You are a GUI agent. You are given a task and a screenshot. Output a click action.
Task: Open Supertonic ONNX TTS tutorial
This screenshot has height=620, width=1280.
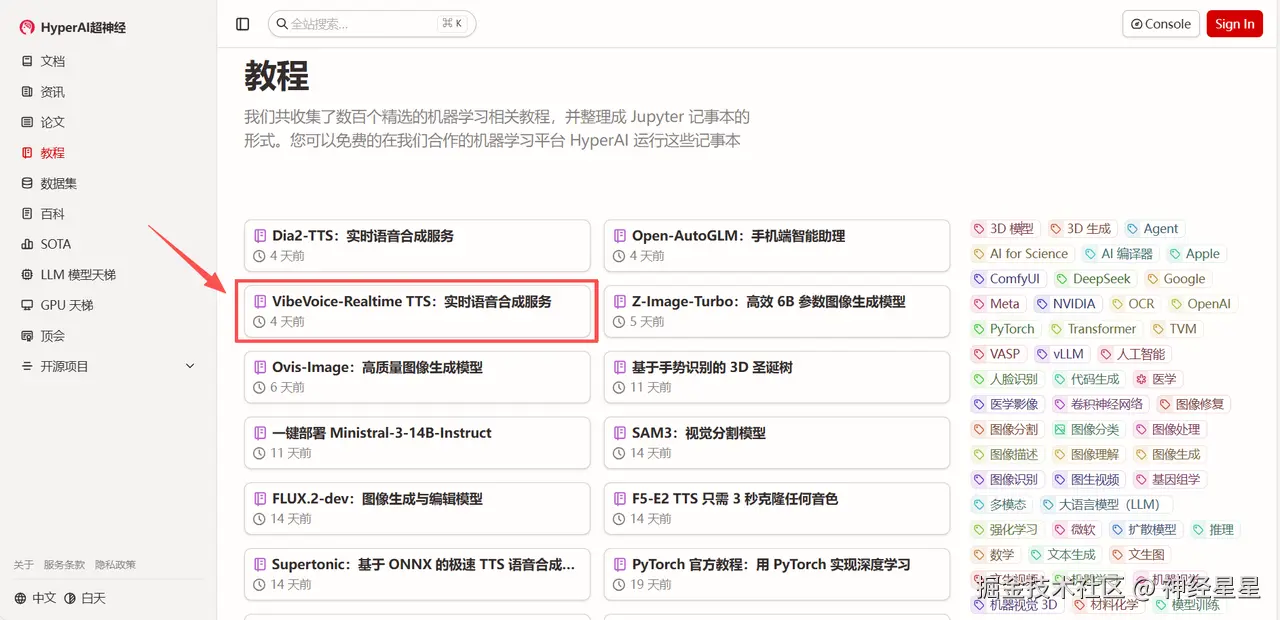[417, 574]
